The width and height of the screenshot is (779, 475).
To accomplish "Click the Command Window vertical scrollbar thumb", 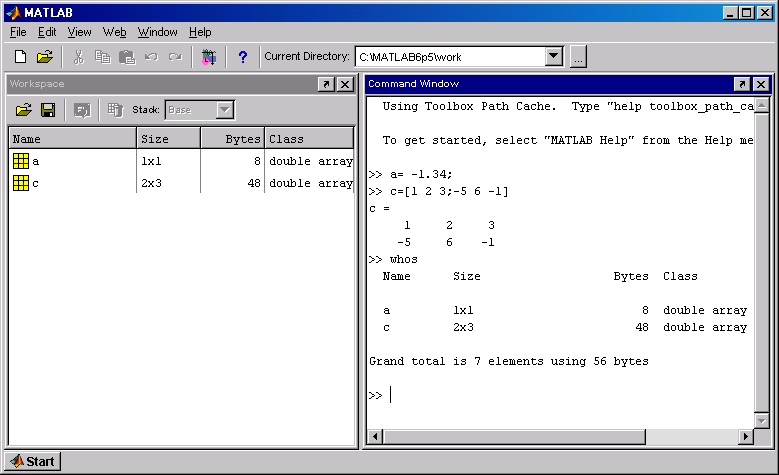I will point(761,262).
